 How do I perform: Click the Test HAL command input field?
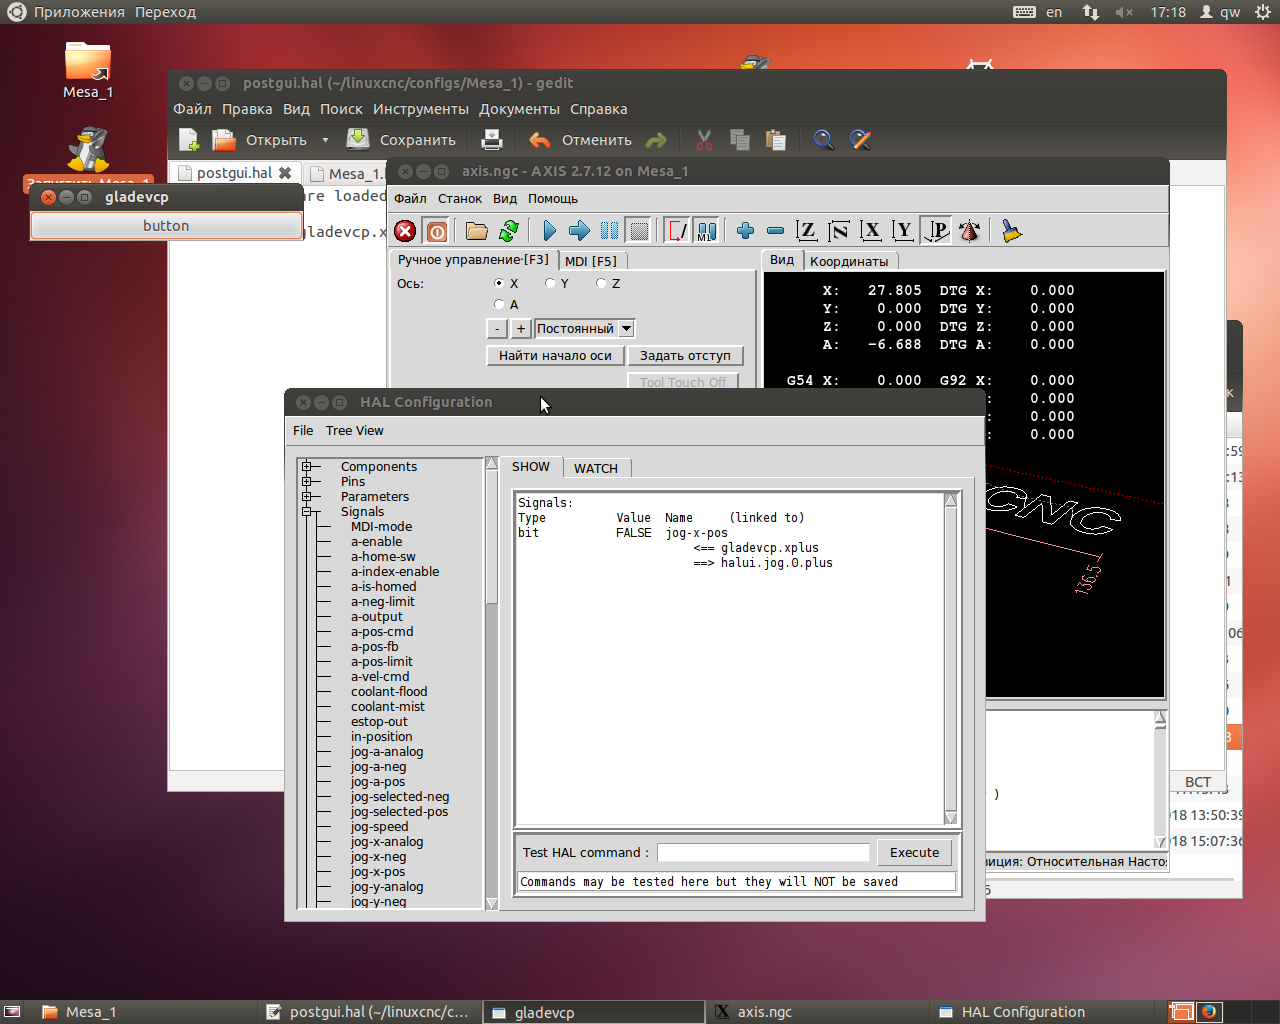click(x=763, y=853)
